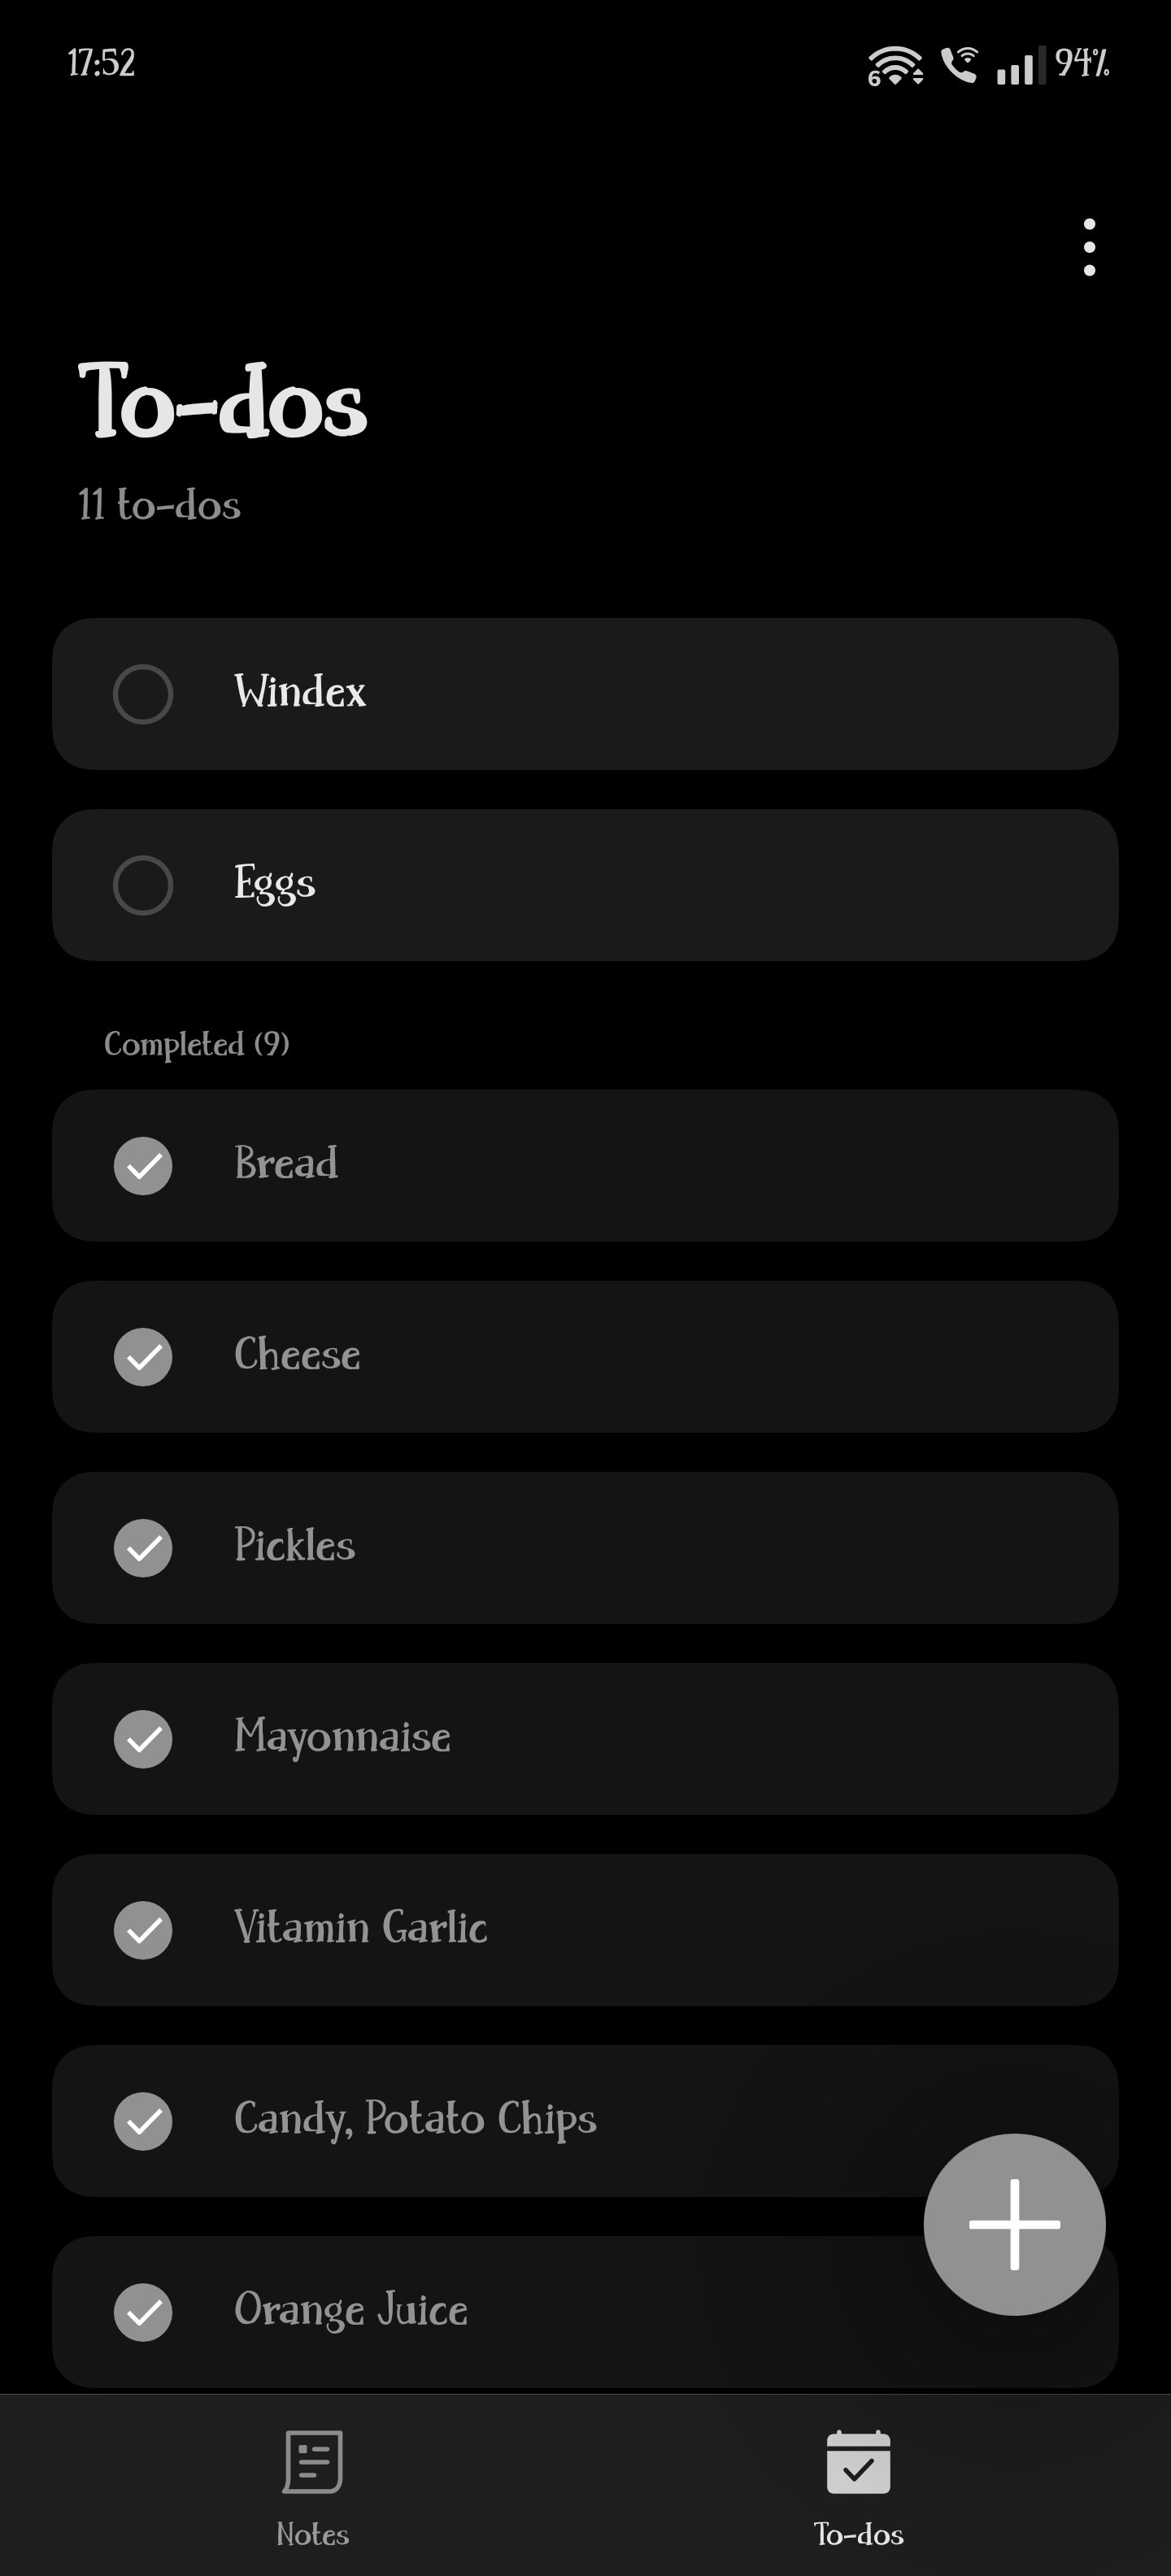
Task: Tap the signal strength bars icon
Action: [x=1019, y=66]
